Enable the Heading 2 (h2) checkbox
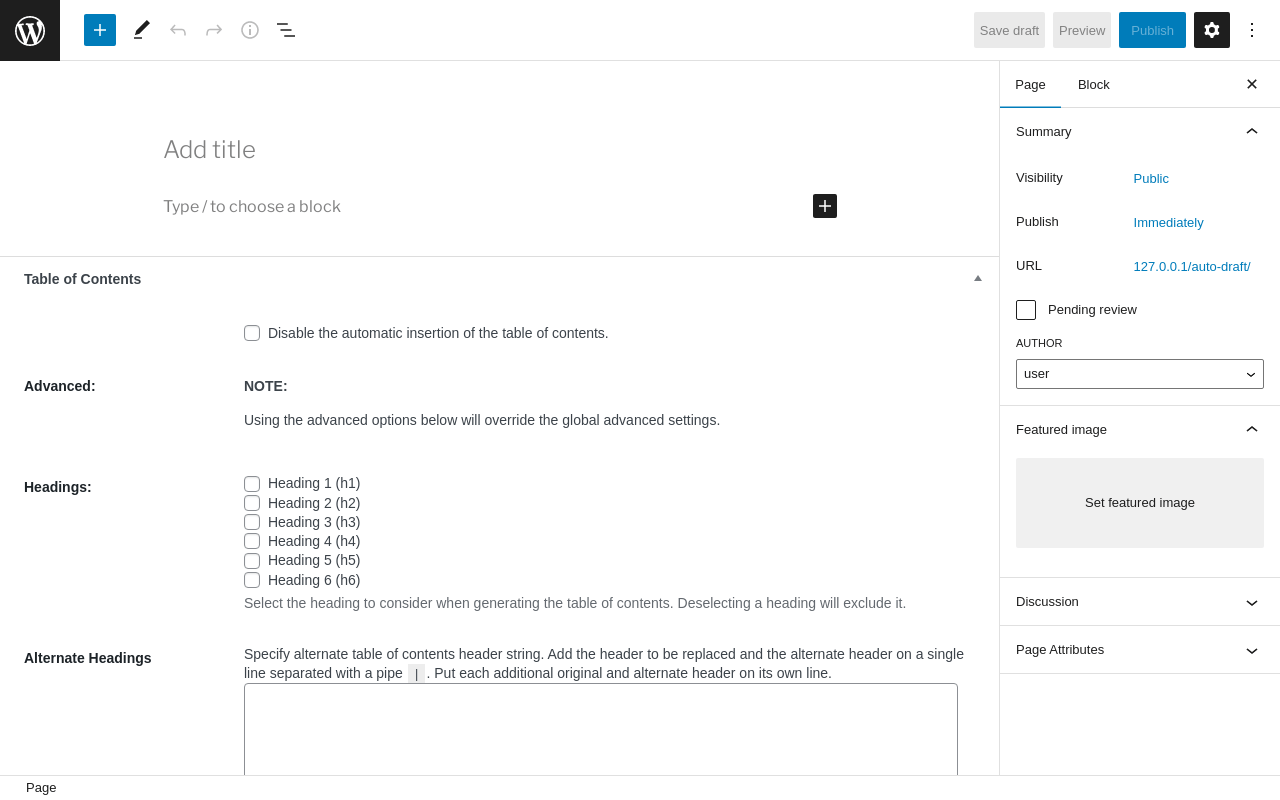 point(252,503)
